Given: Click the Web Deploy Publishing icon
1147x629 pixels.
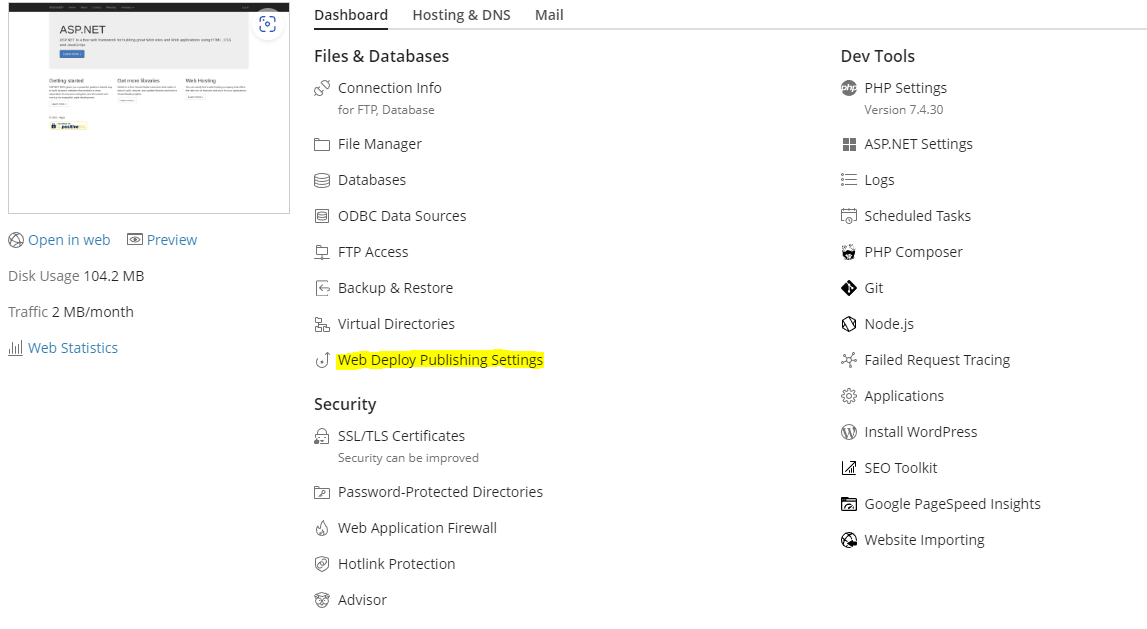Looking at the screenshot, I should coord(322,361).
